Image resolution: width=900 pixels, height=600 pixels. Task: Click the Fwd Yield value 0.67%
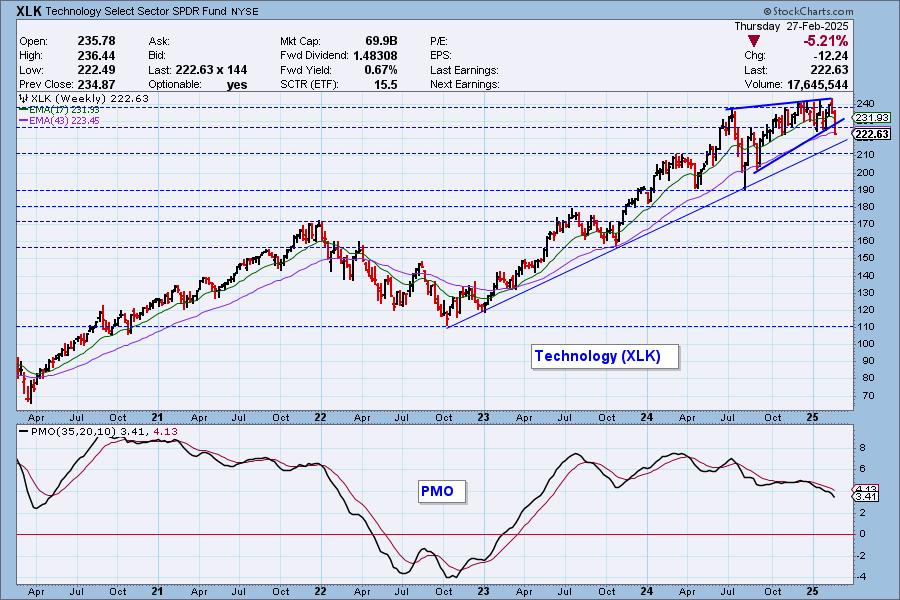click(x=381, y=70)
